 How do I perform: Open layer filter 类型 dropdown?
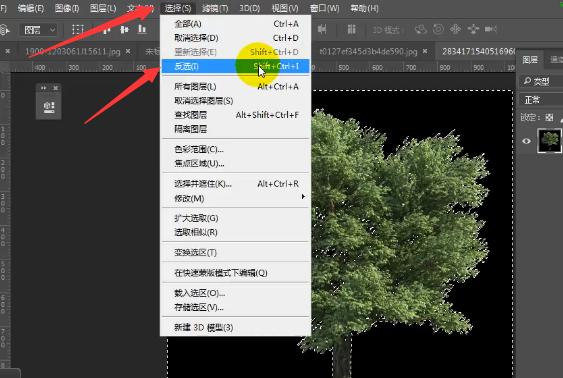click(541, 81)
